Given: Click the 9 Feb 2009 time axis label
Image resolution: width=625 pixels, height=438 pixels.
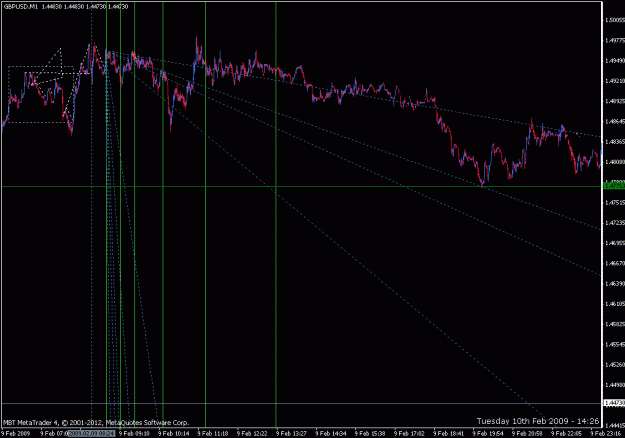Looking at the screenshot, I should tap(16, 433).
